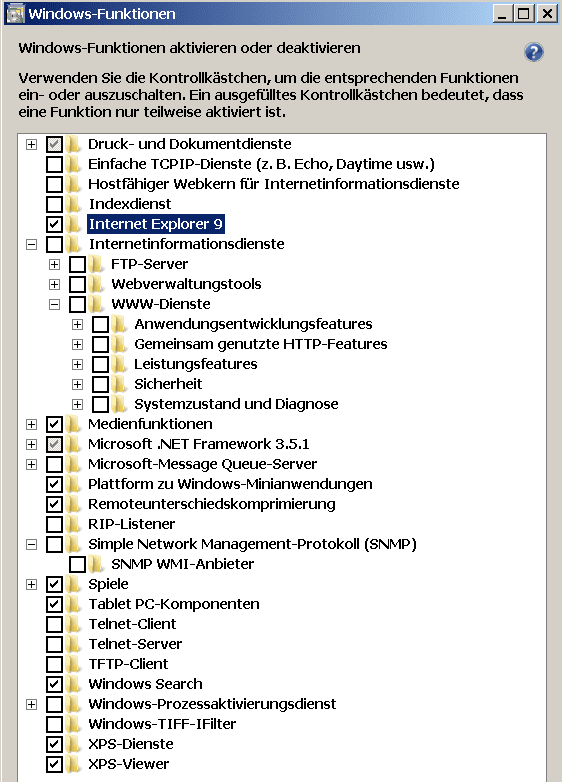Check the Telnet-Server checkbox
The width and height of the screenshot is (562, 782).
[x=54, y=644]
